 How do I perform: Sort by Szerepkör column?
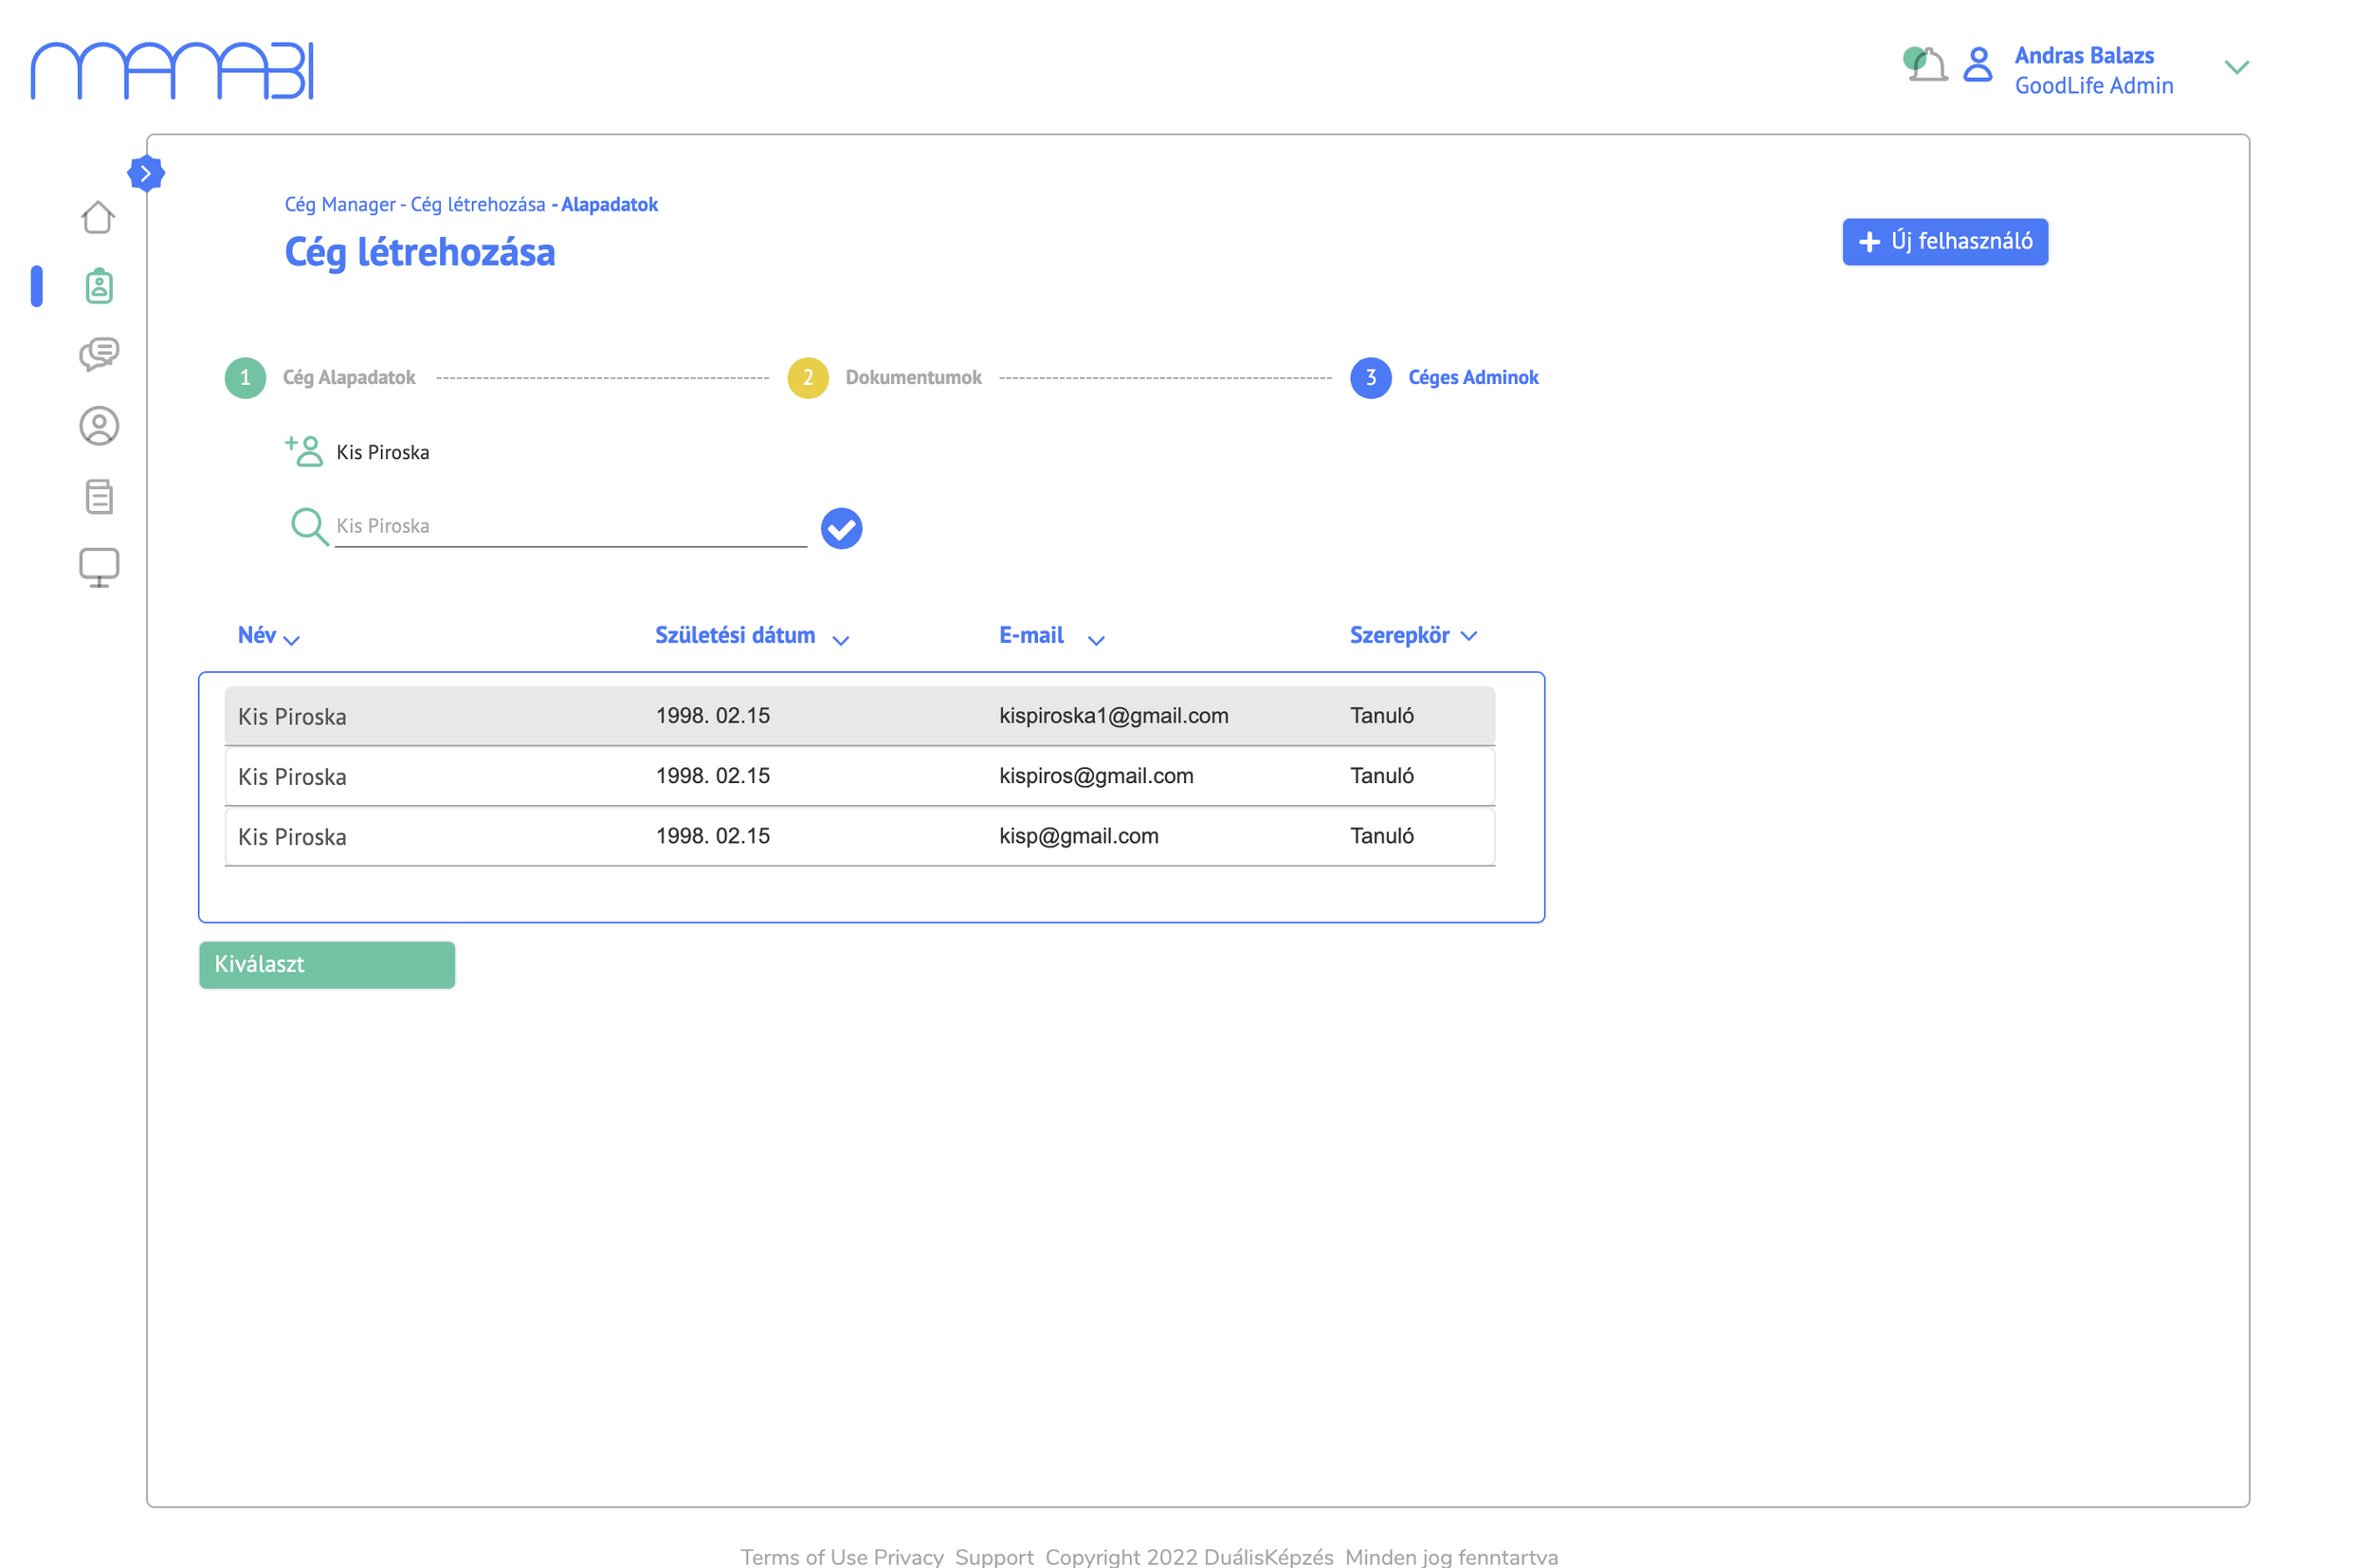tap(1412, 636)
